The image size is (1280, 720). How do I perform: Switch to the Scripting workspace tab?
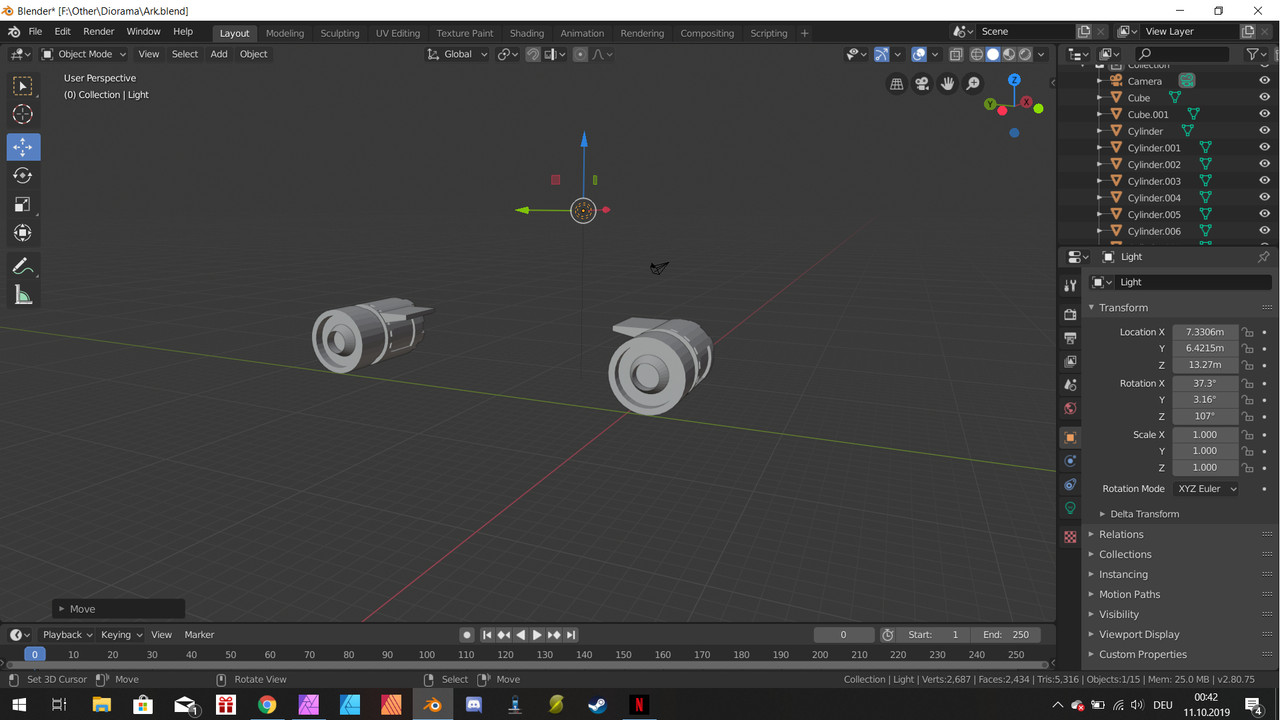769,33
